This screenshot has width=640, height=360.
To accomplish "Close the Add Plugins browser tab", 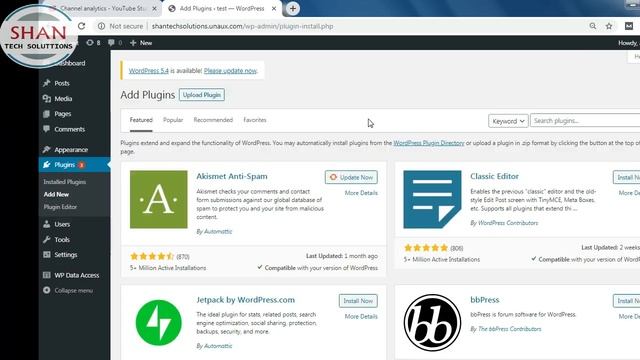I will click(274, 9).
